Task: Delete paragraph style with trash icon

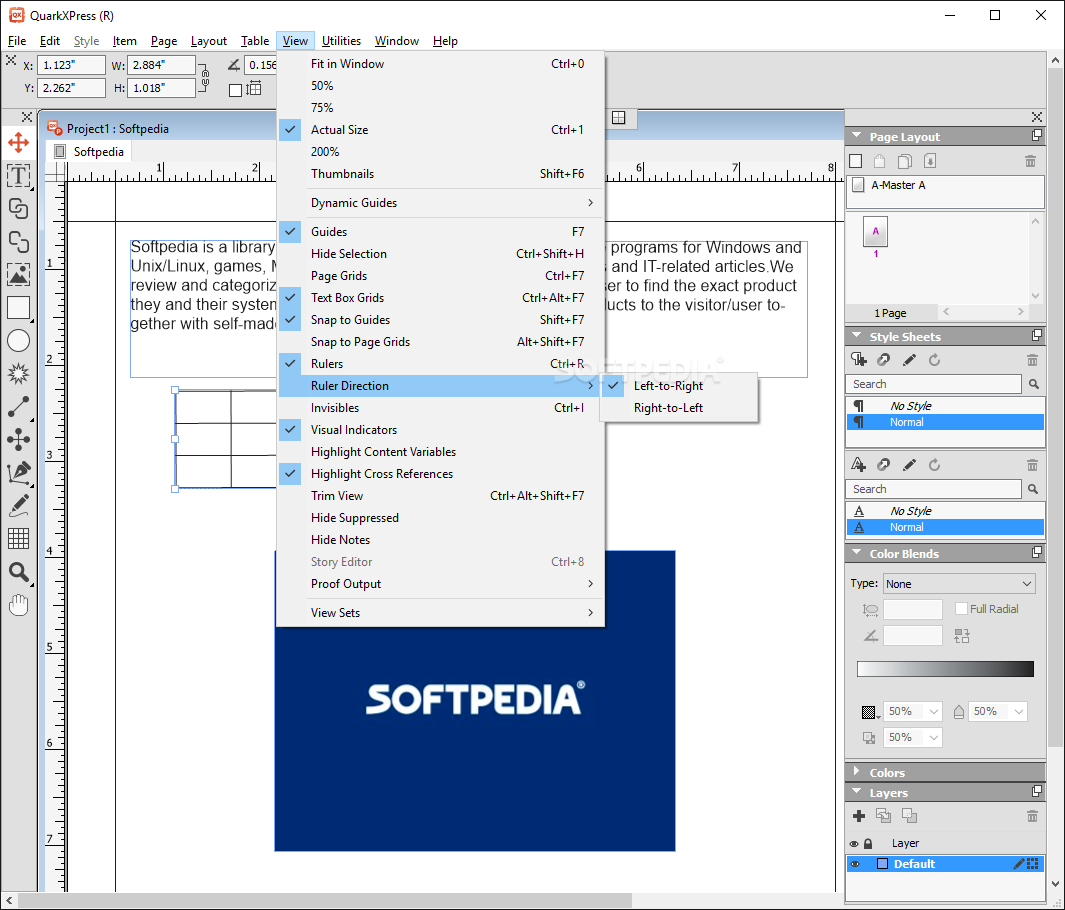Action: click(1032, 360)
